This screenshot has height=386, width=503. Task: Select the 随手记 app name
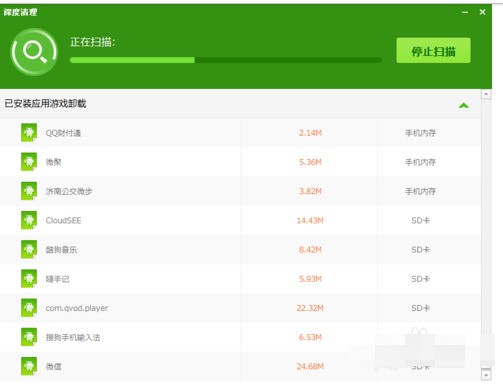pyautogui.click(x=58, y=279)
